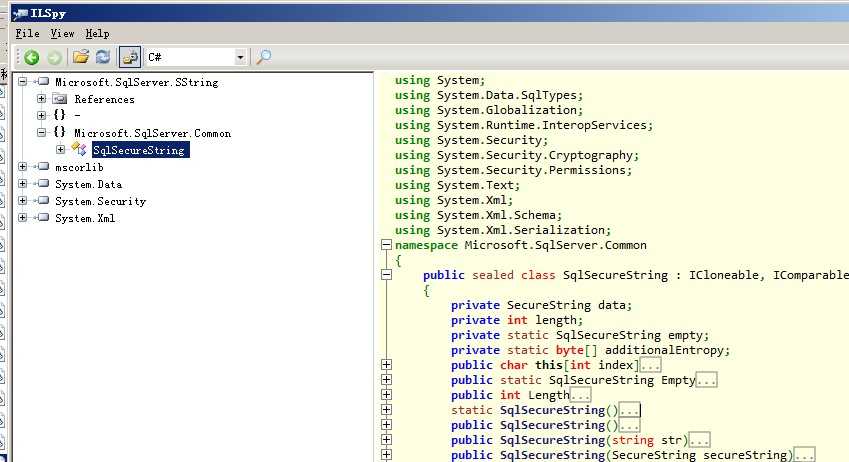Open the File menu
The height and width of the screenshot is (462, 849).
(x=27, y=34)
